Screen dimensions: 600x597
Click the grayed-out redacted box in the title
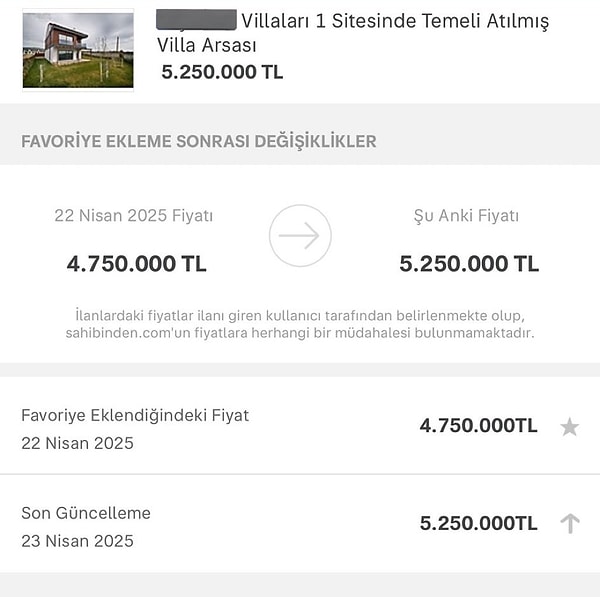pos(196,20)
